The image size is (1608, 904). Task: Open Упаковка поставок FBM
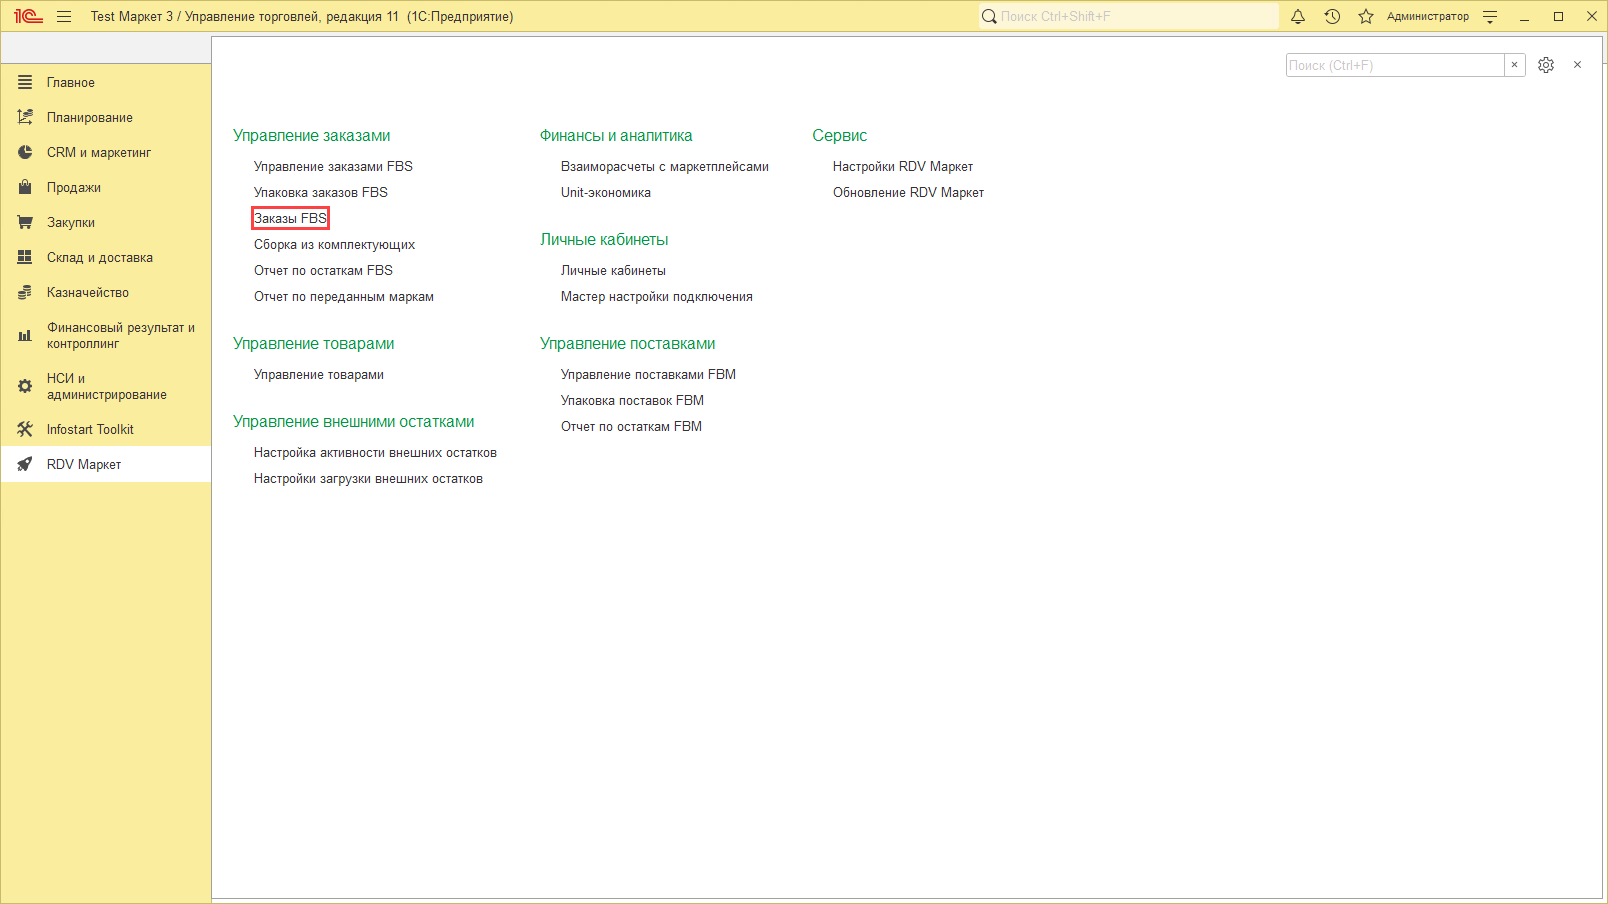(632, 400)
